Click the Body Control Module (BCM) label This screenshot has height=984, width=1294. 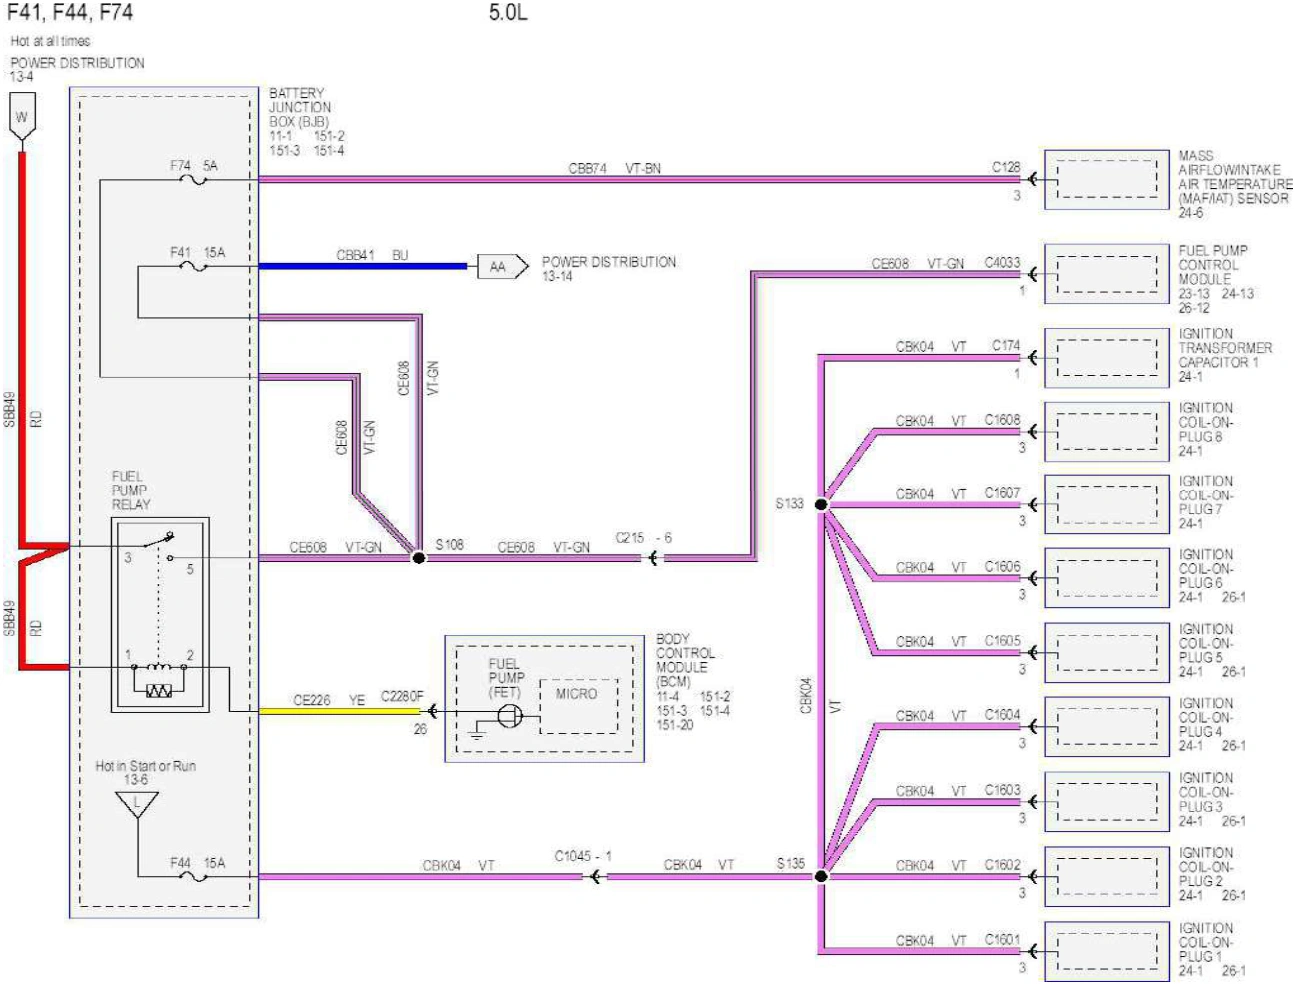pyautogui.click(x=685, y=660)
